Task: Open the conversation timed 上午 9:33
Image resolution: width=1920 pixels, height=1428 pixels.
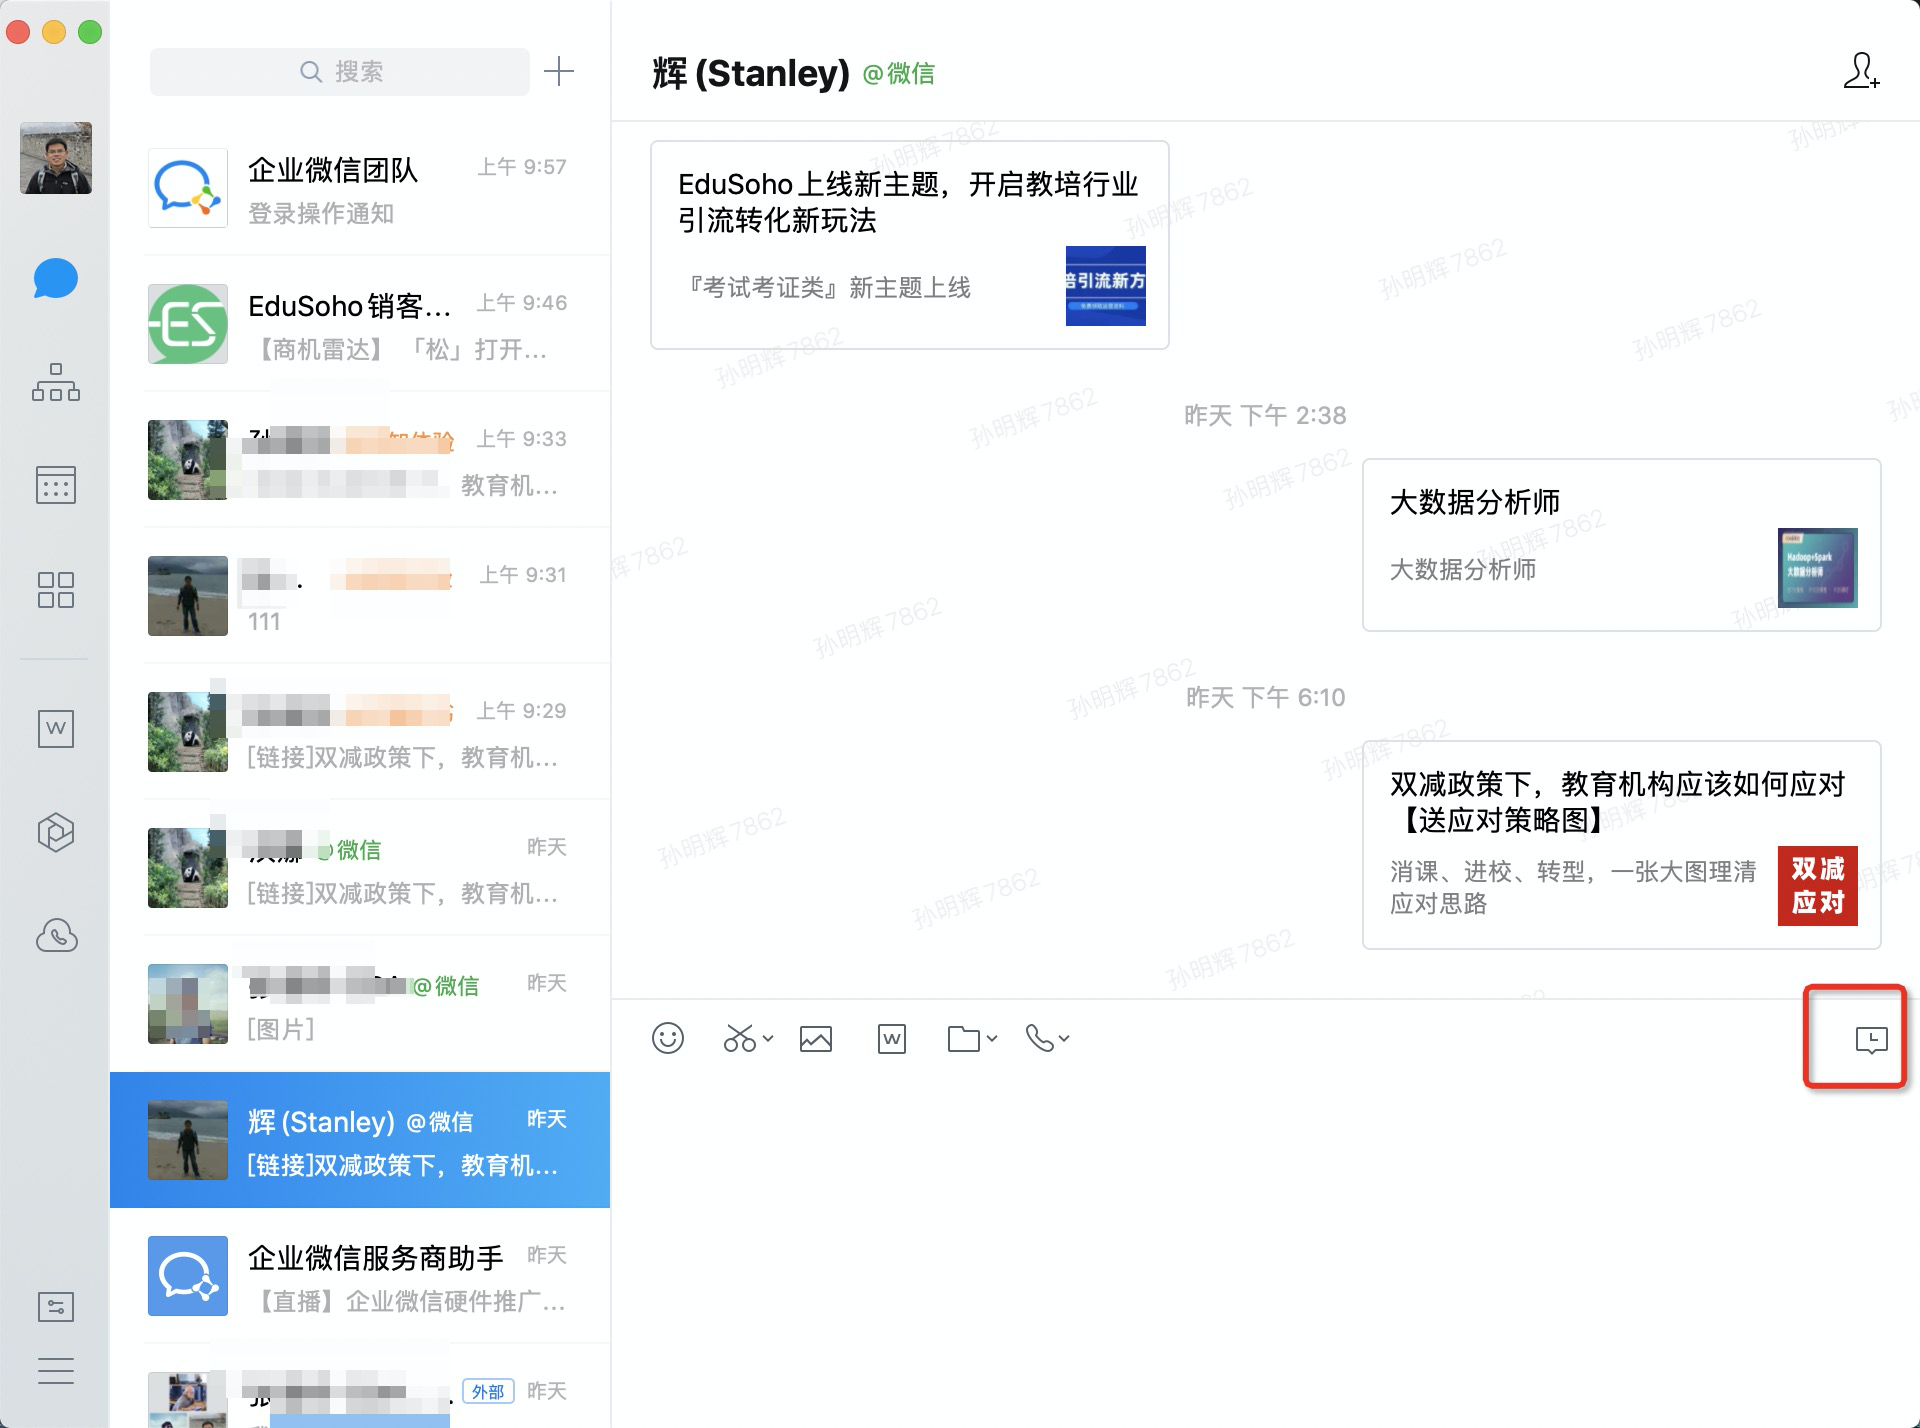Action: coord(360,460)
